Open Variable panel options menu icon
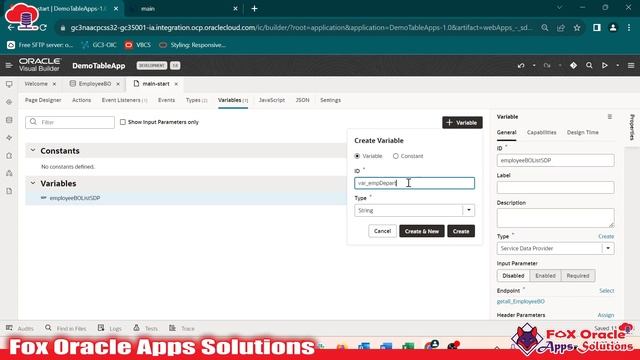Screen dimensions: 640x360 point(610,117)
